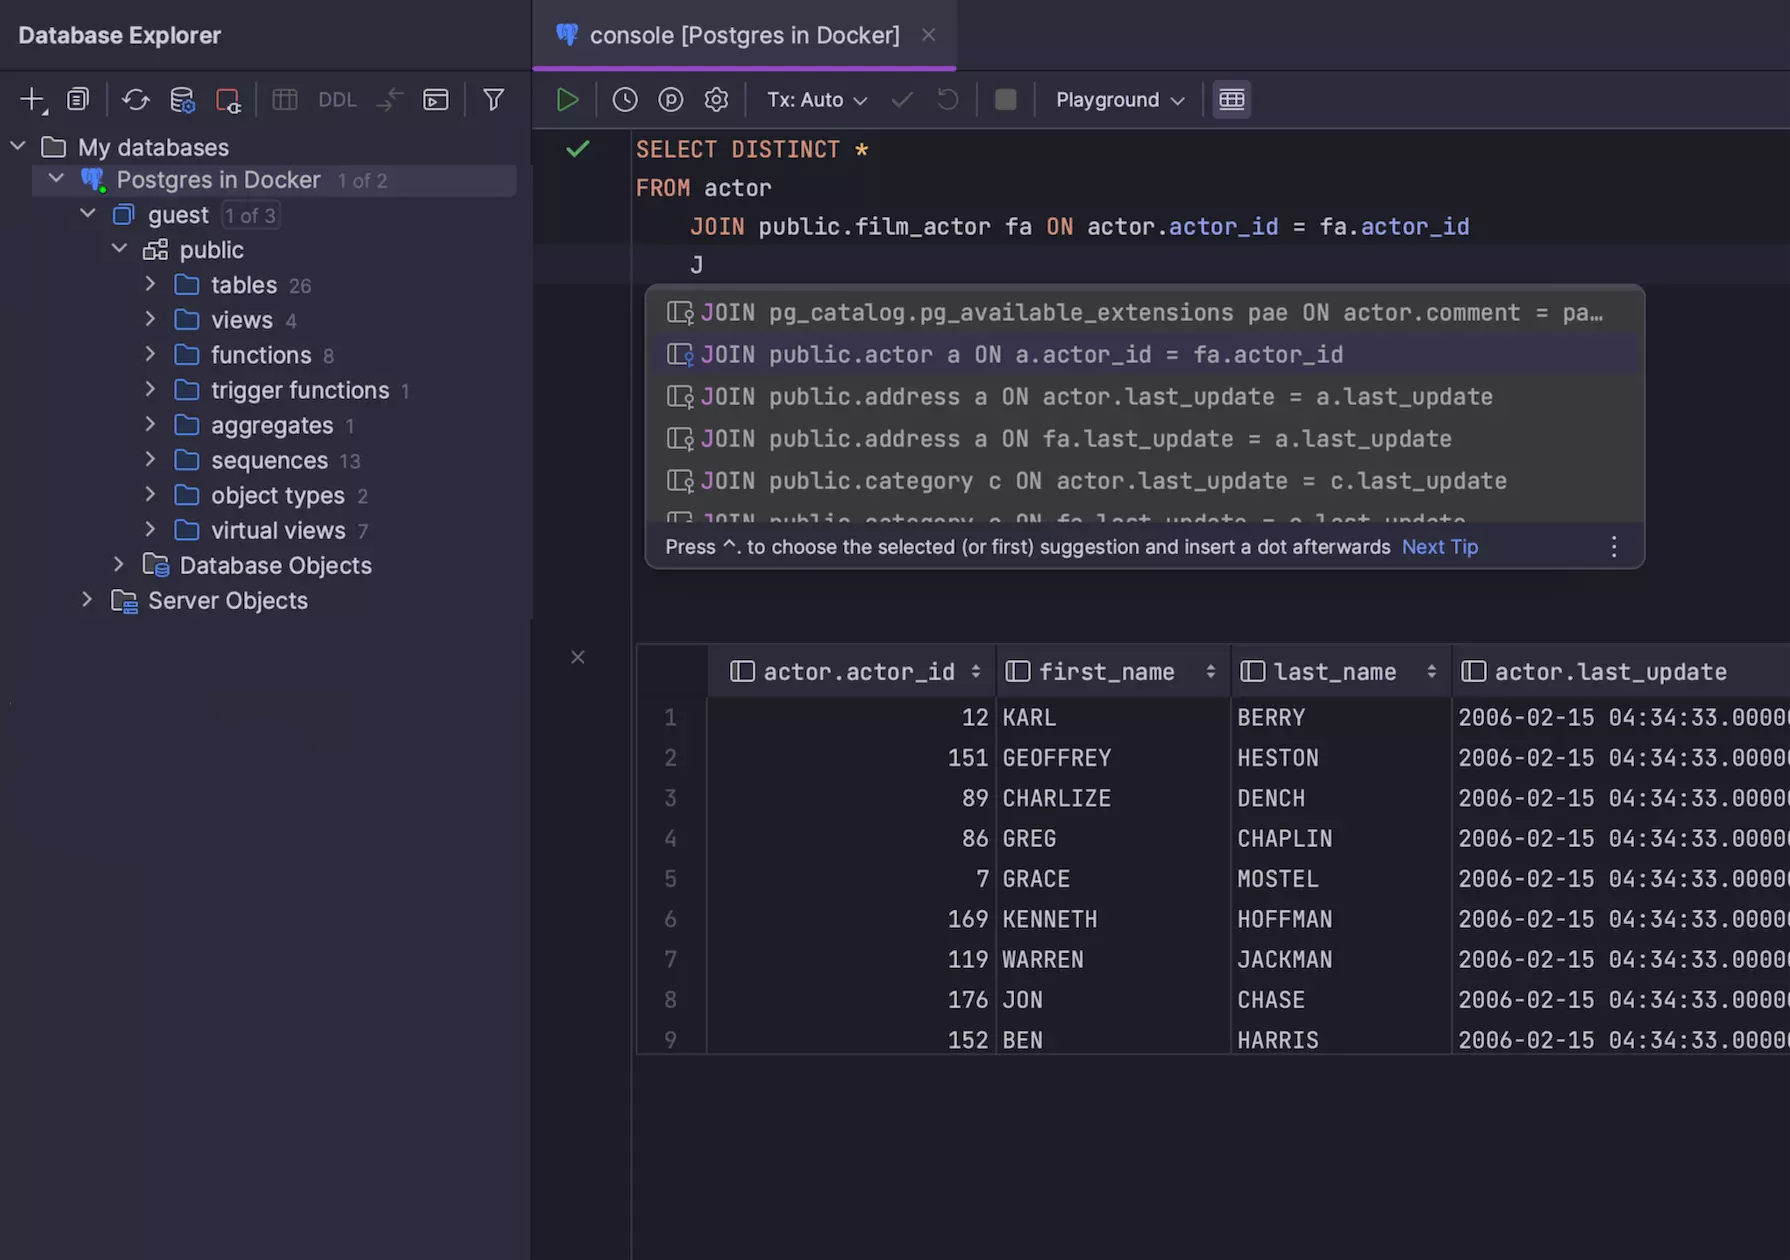Open the Tx: Auto dropdown

tap(816, 99)
